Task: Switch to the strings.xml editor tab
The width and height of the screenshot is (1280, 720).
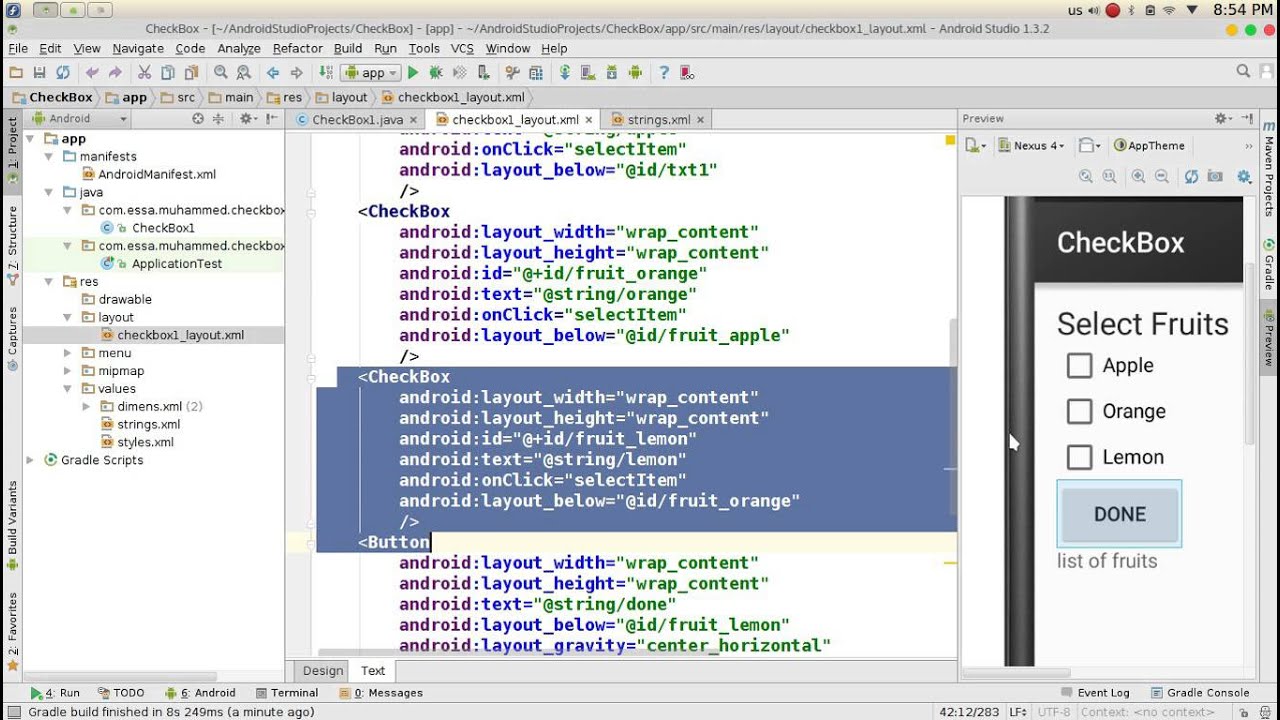Action: [x=657, y=120]
